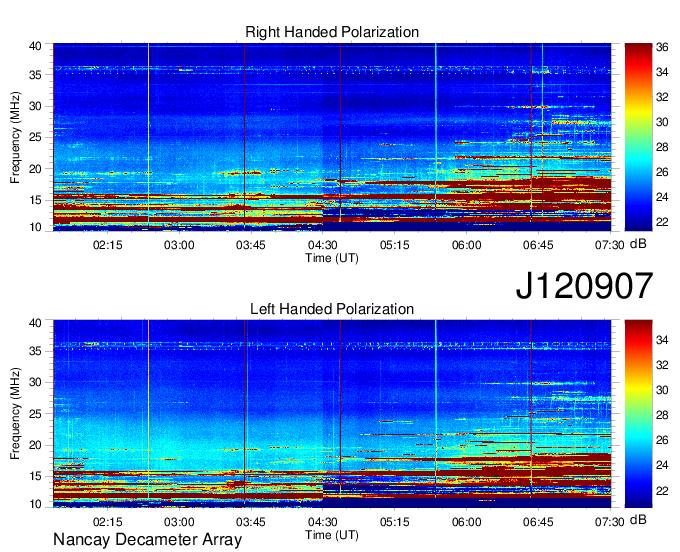Click "Frequency (MHz)" axis label of upper plot
Viewport: 680px width, 552px height.
pos(15,137)
